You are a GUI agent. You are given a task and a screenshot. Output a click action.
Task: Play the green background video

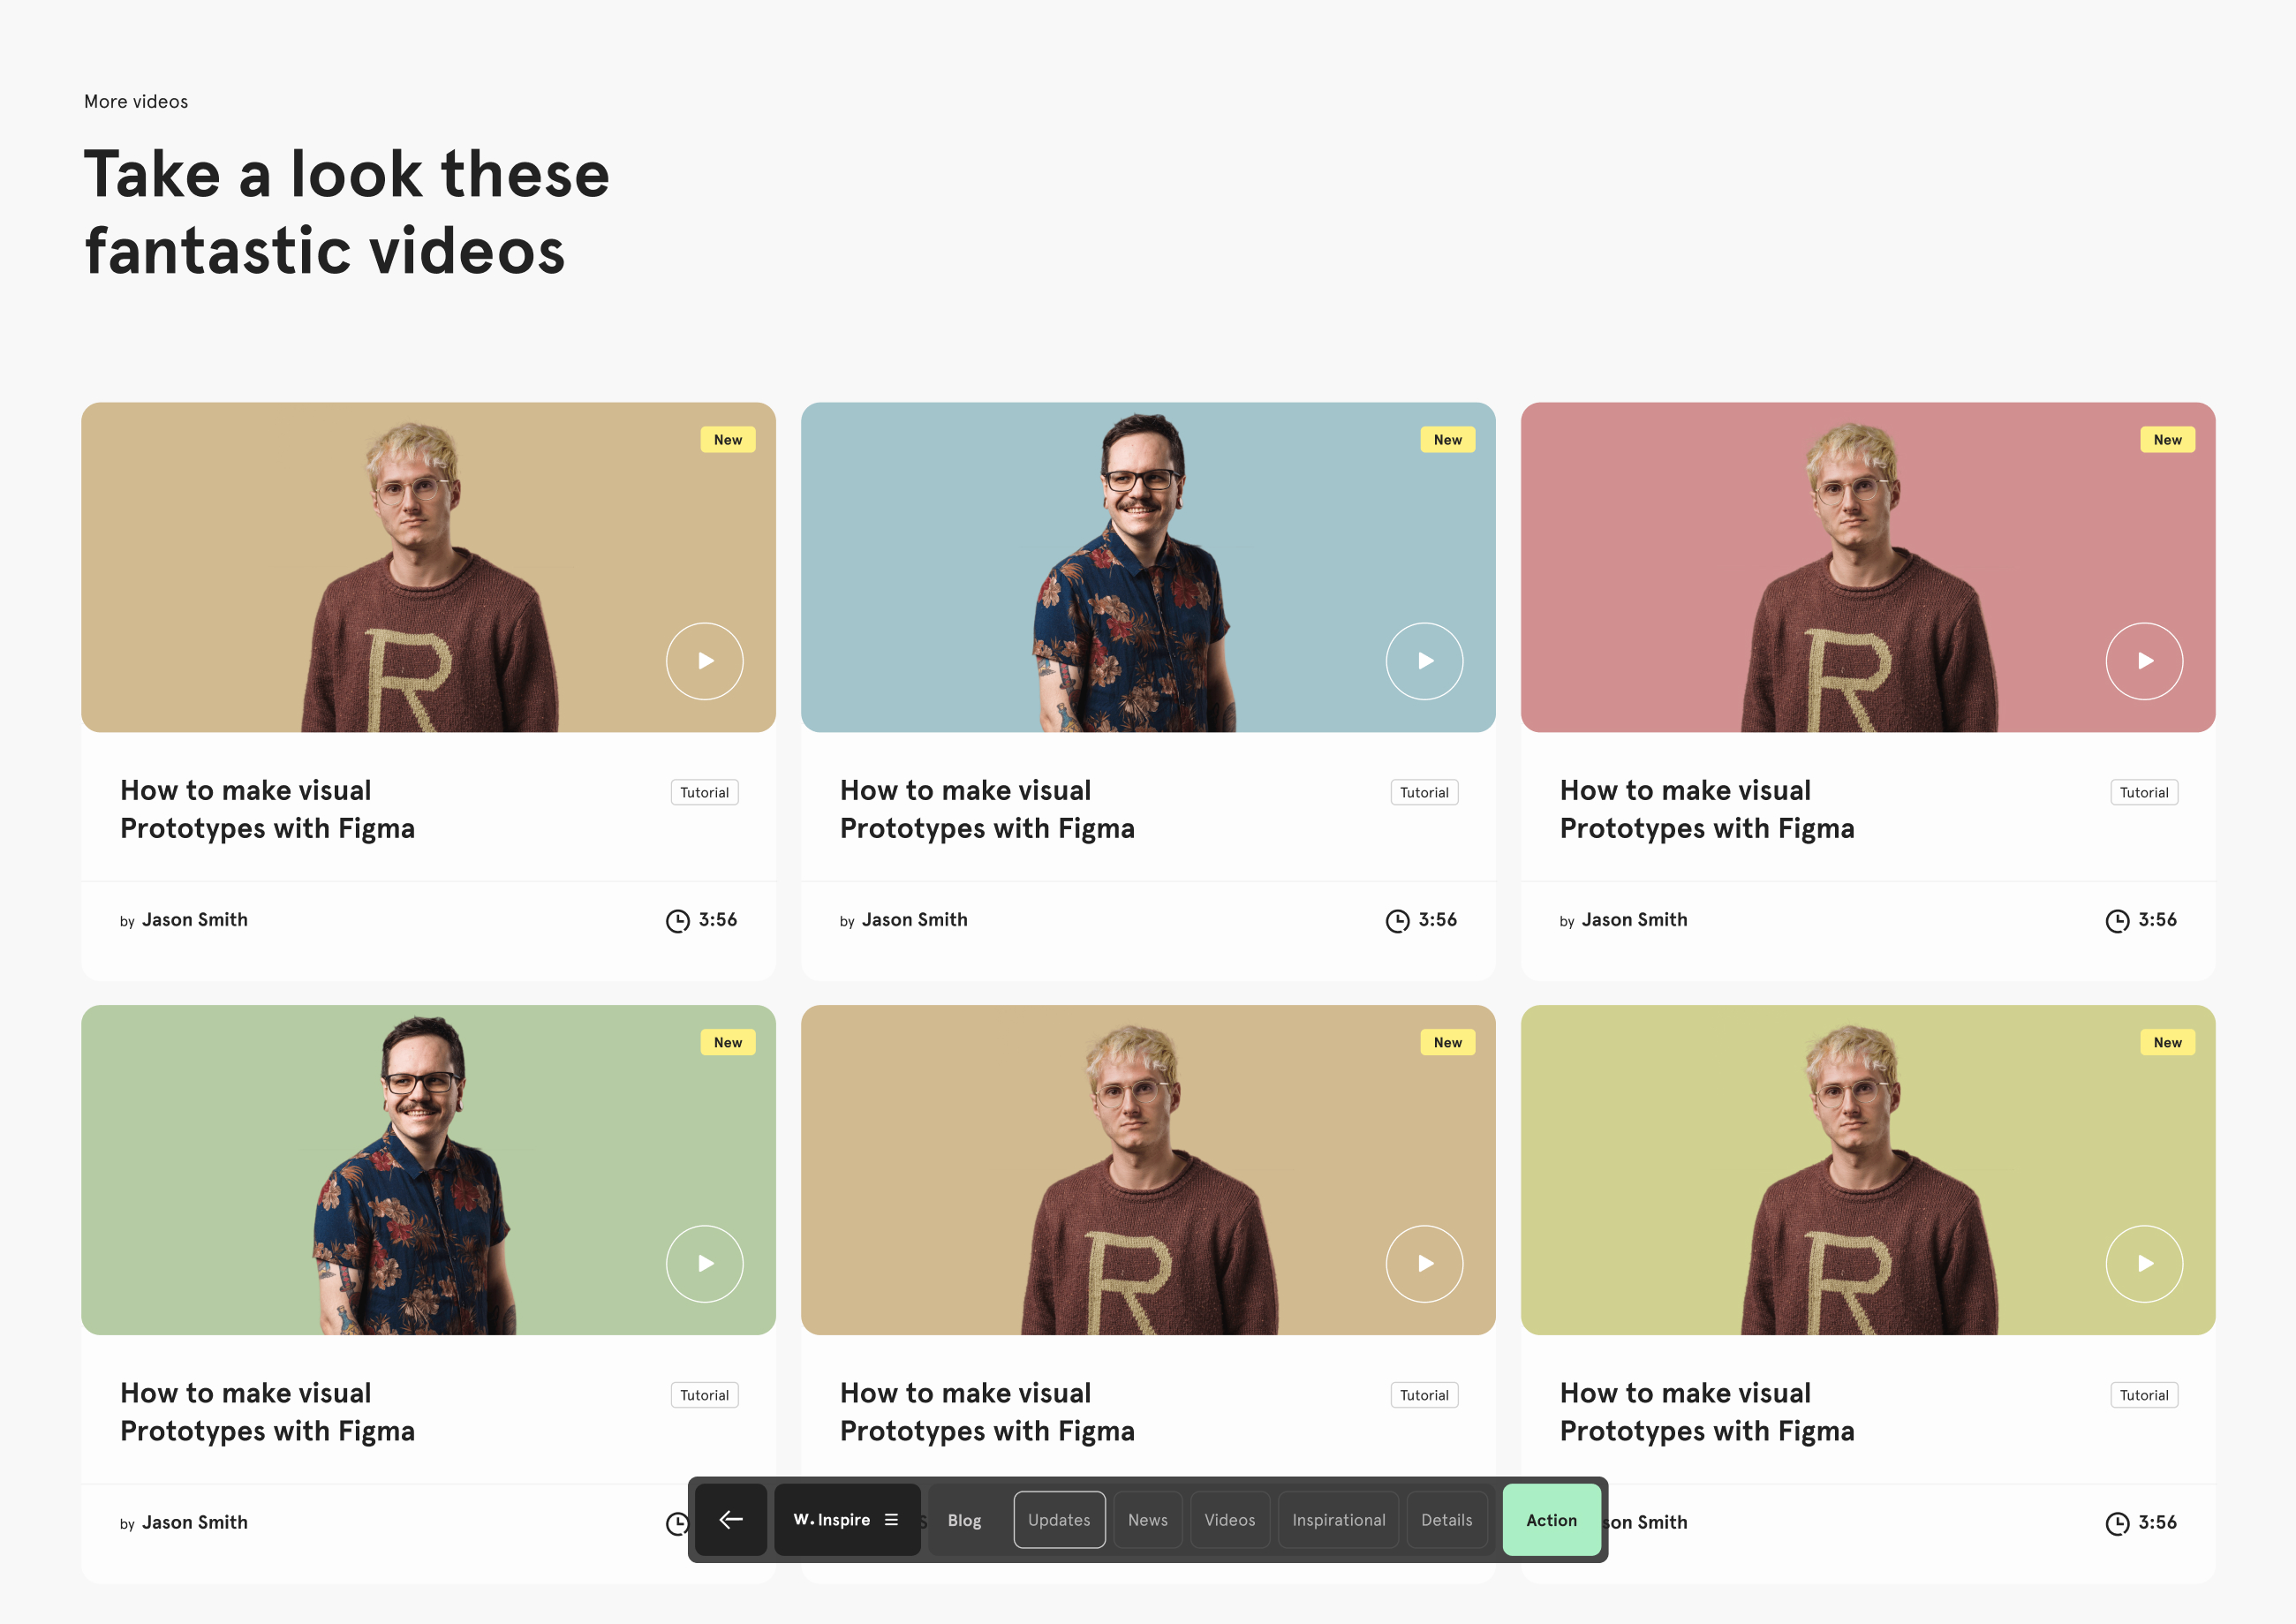(x=704, y=1263)
